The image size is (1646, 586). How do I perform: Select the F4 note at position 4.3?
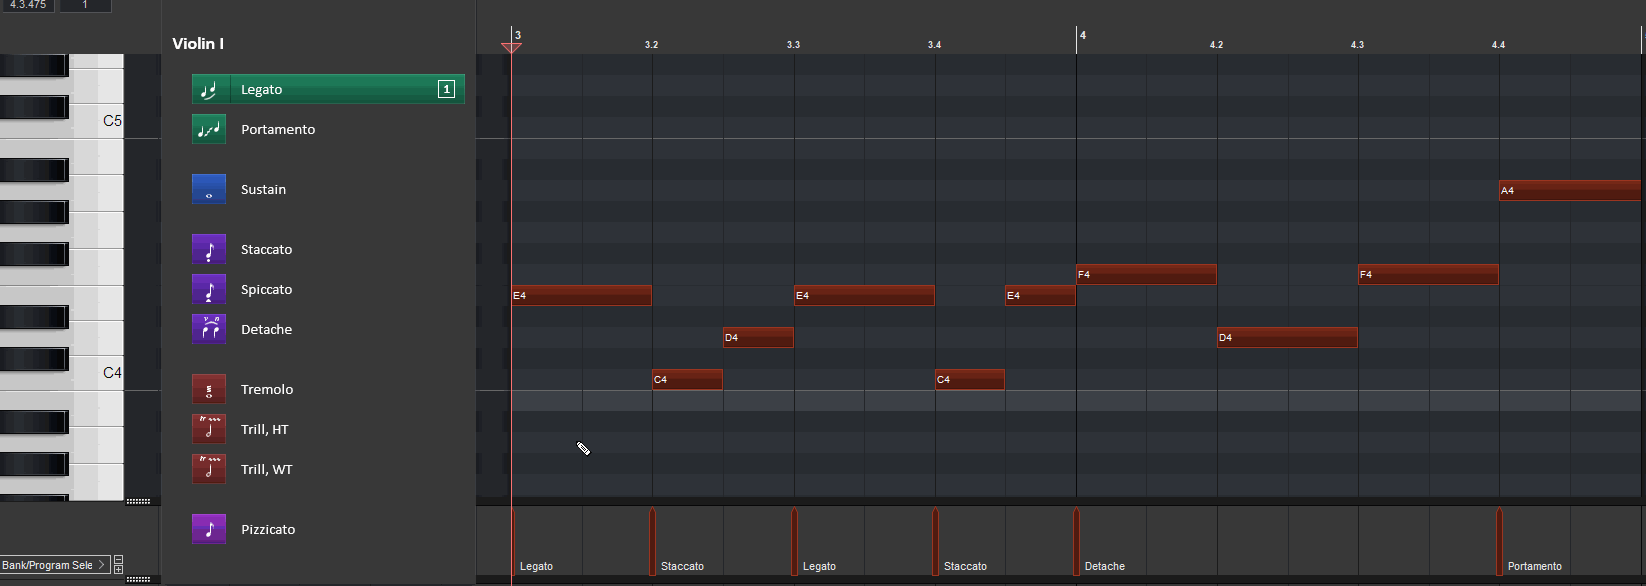(1428, 274)
